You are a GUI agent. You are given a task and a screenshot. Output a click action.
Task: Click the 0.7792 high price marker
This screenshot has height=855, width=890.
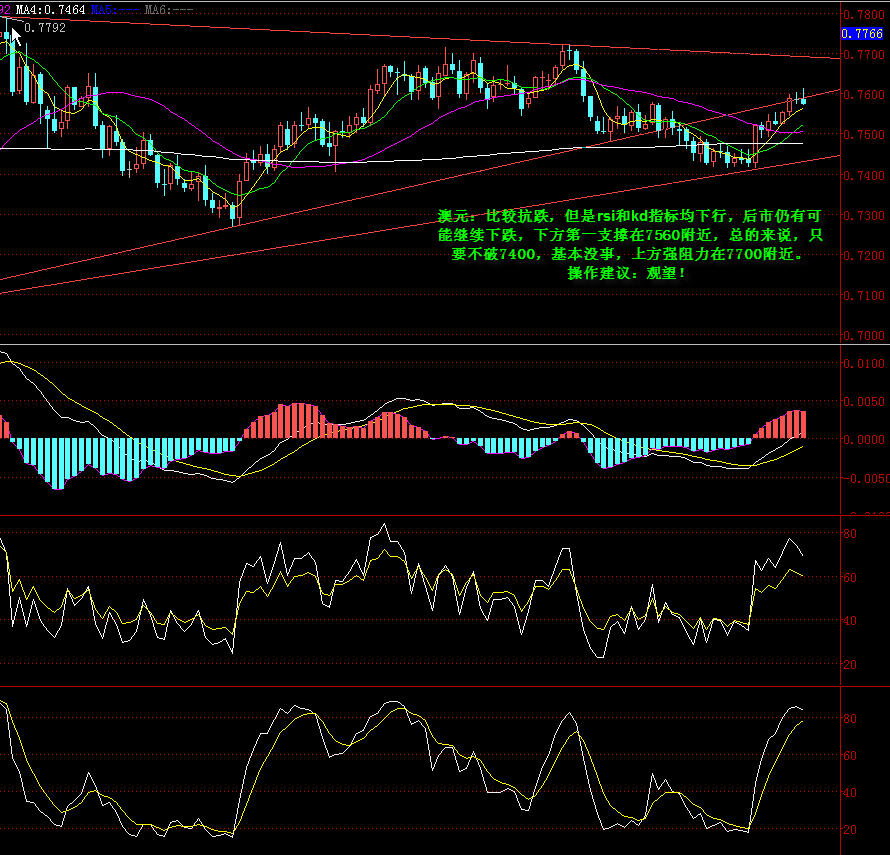point(45,28)
